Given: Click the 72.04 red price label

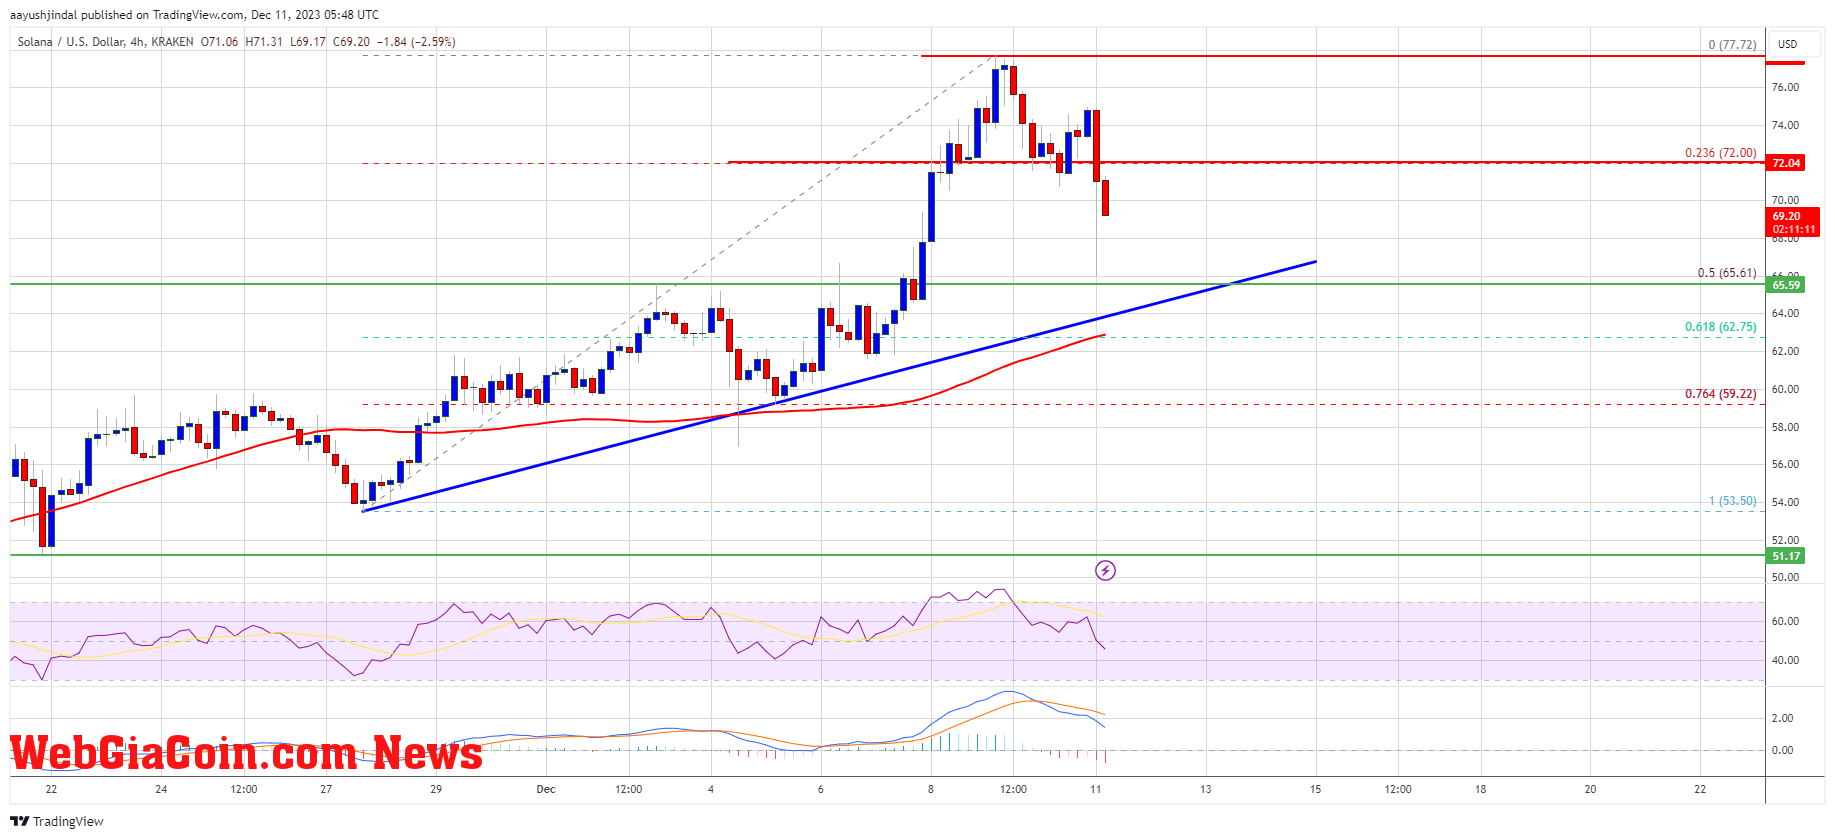Looking at the screenshot, I should click(x=1786, y=163).
